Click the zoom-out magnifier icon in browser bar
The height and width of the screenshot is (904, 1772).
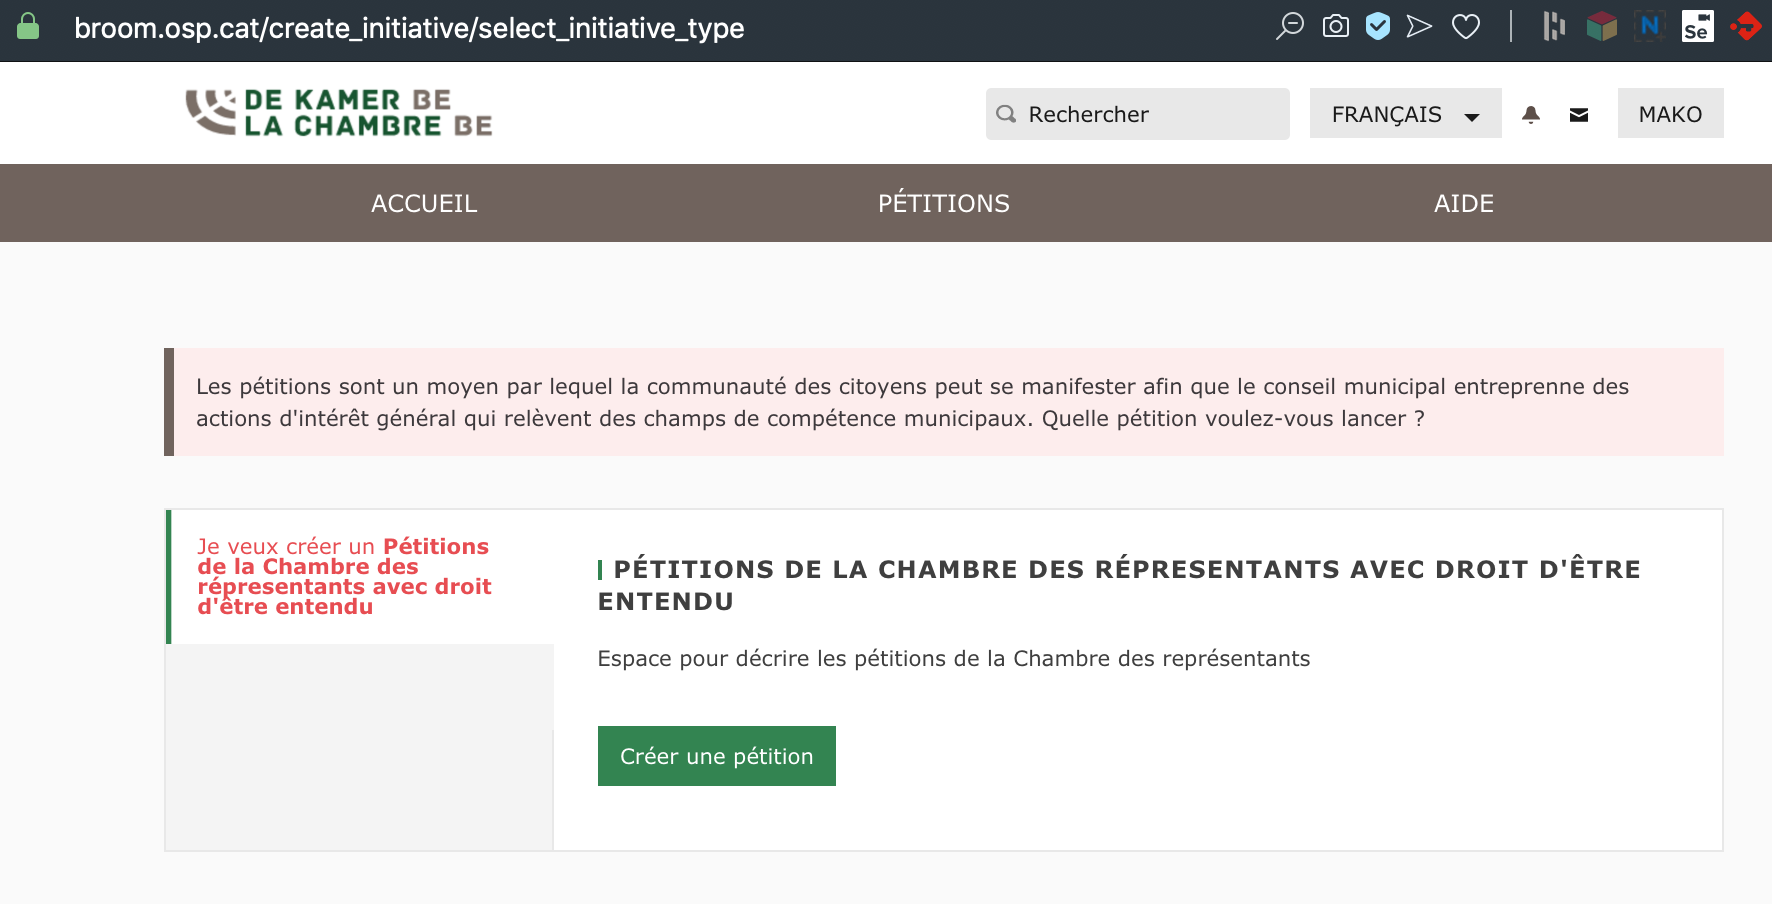[x=1290, y=26]
